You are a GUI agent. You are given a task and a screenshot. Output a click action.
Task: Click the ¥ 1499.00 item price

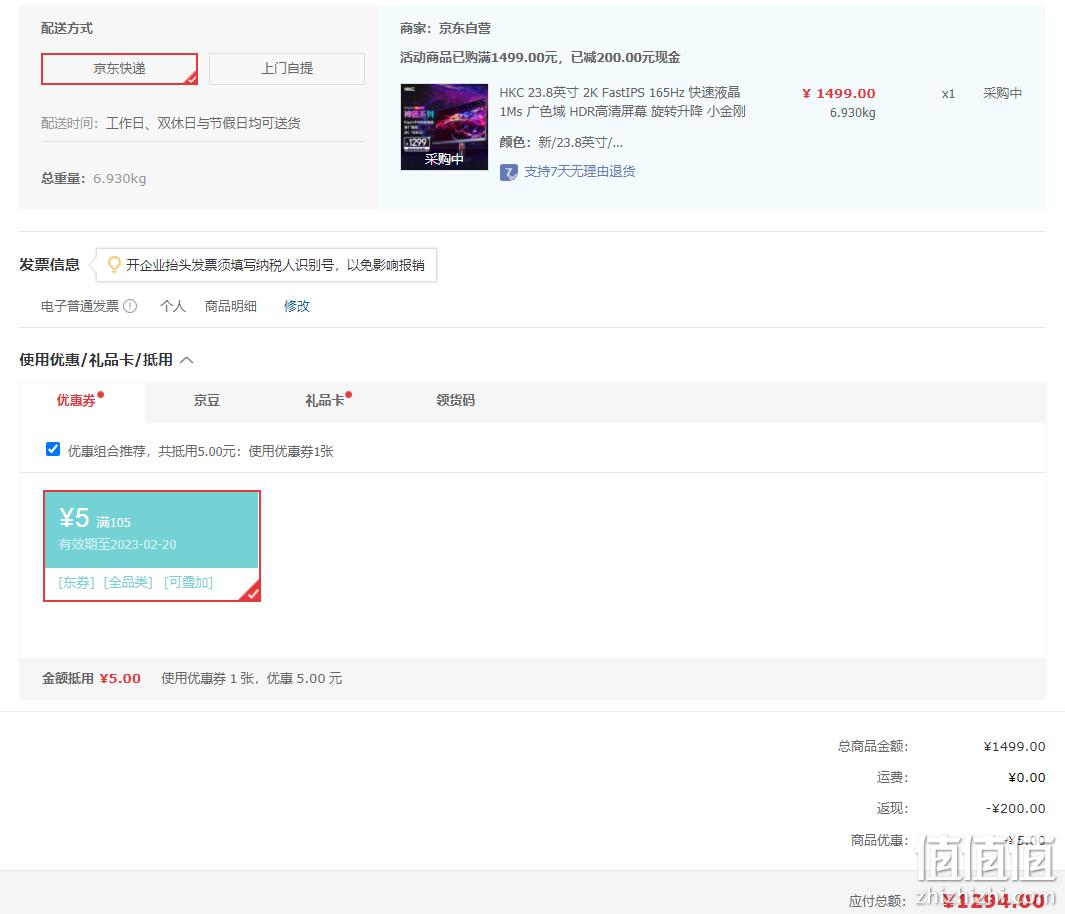pyautogui.click(x=839, y=94)
